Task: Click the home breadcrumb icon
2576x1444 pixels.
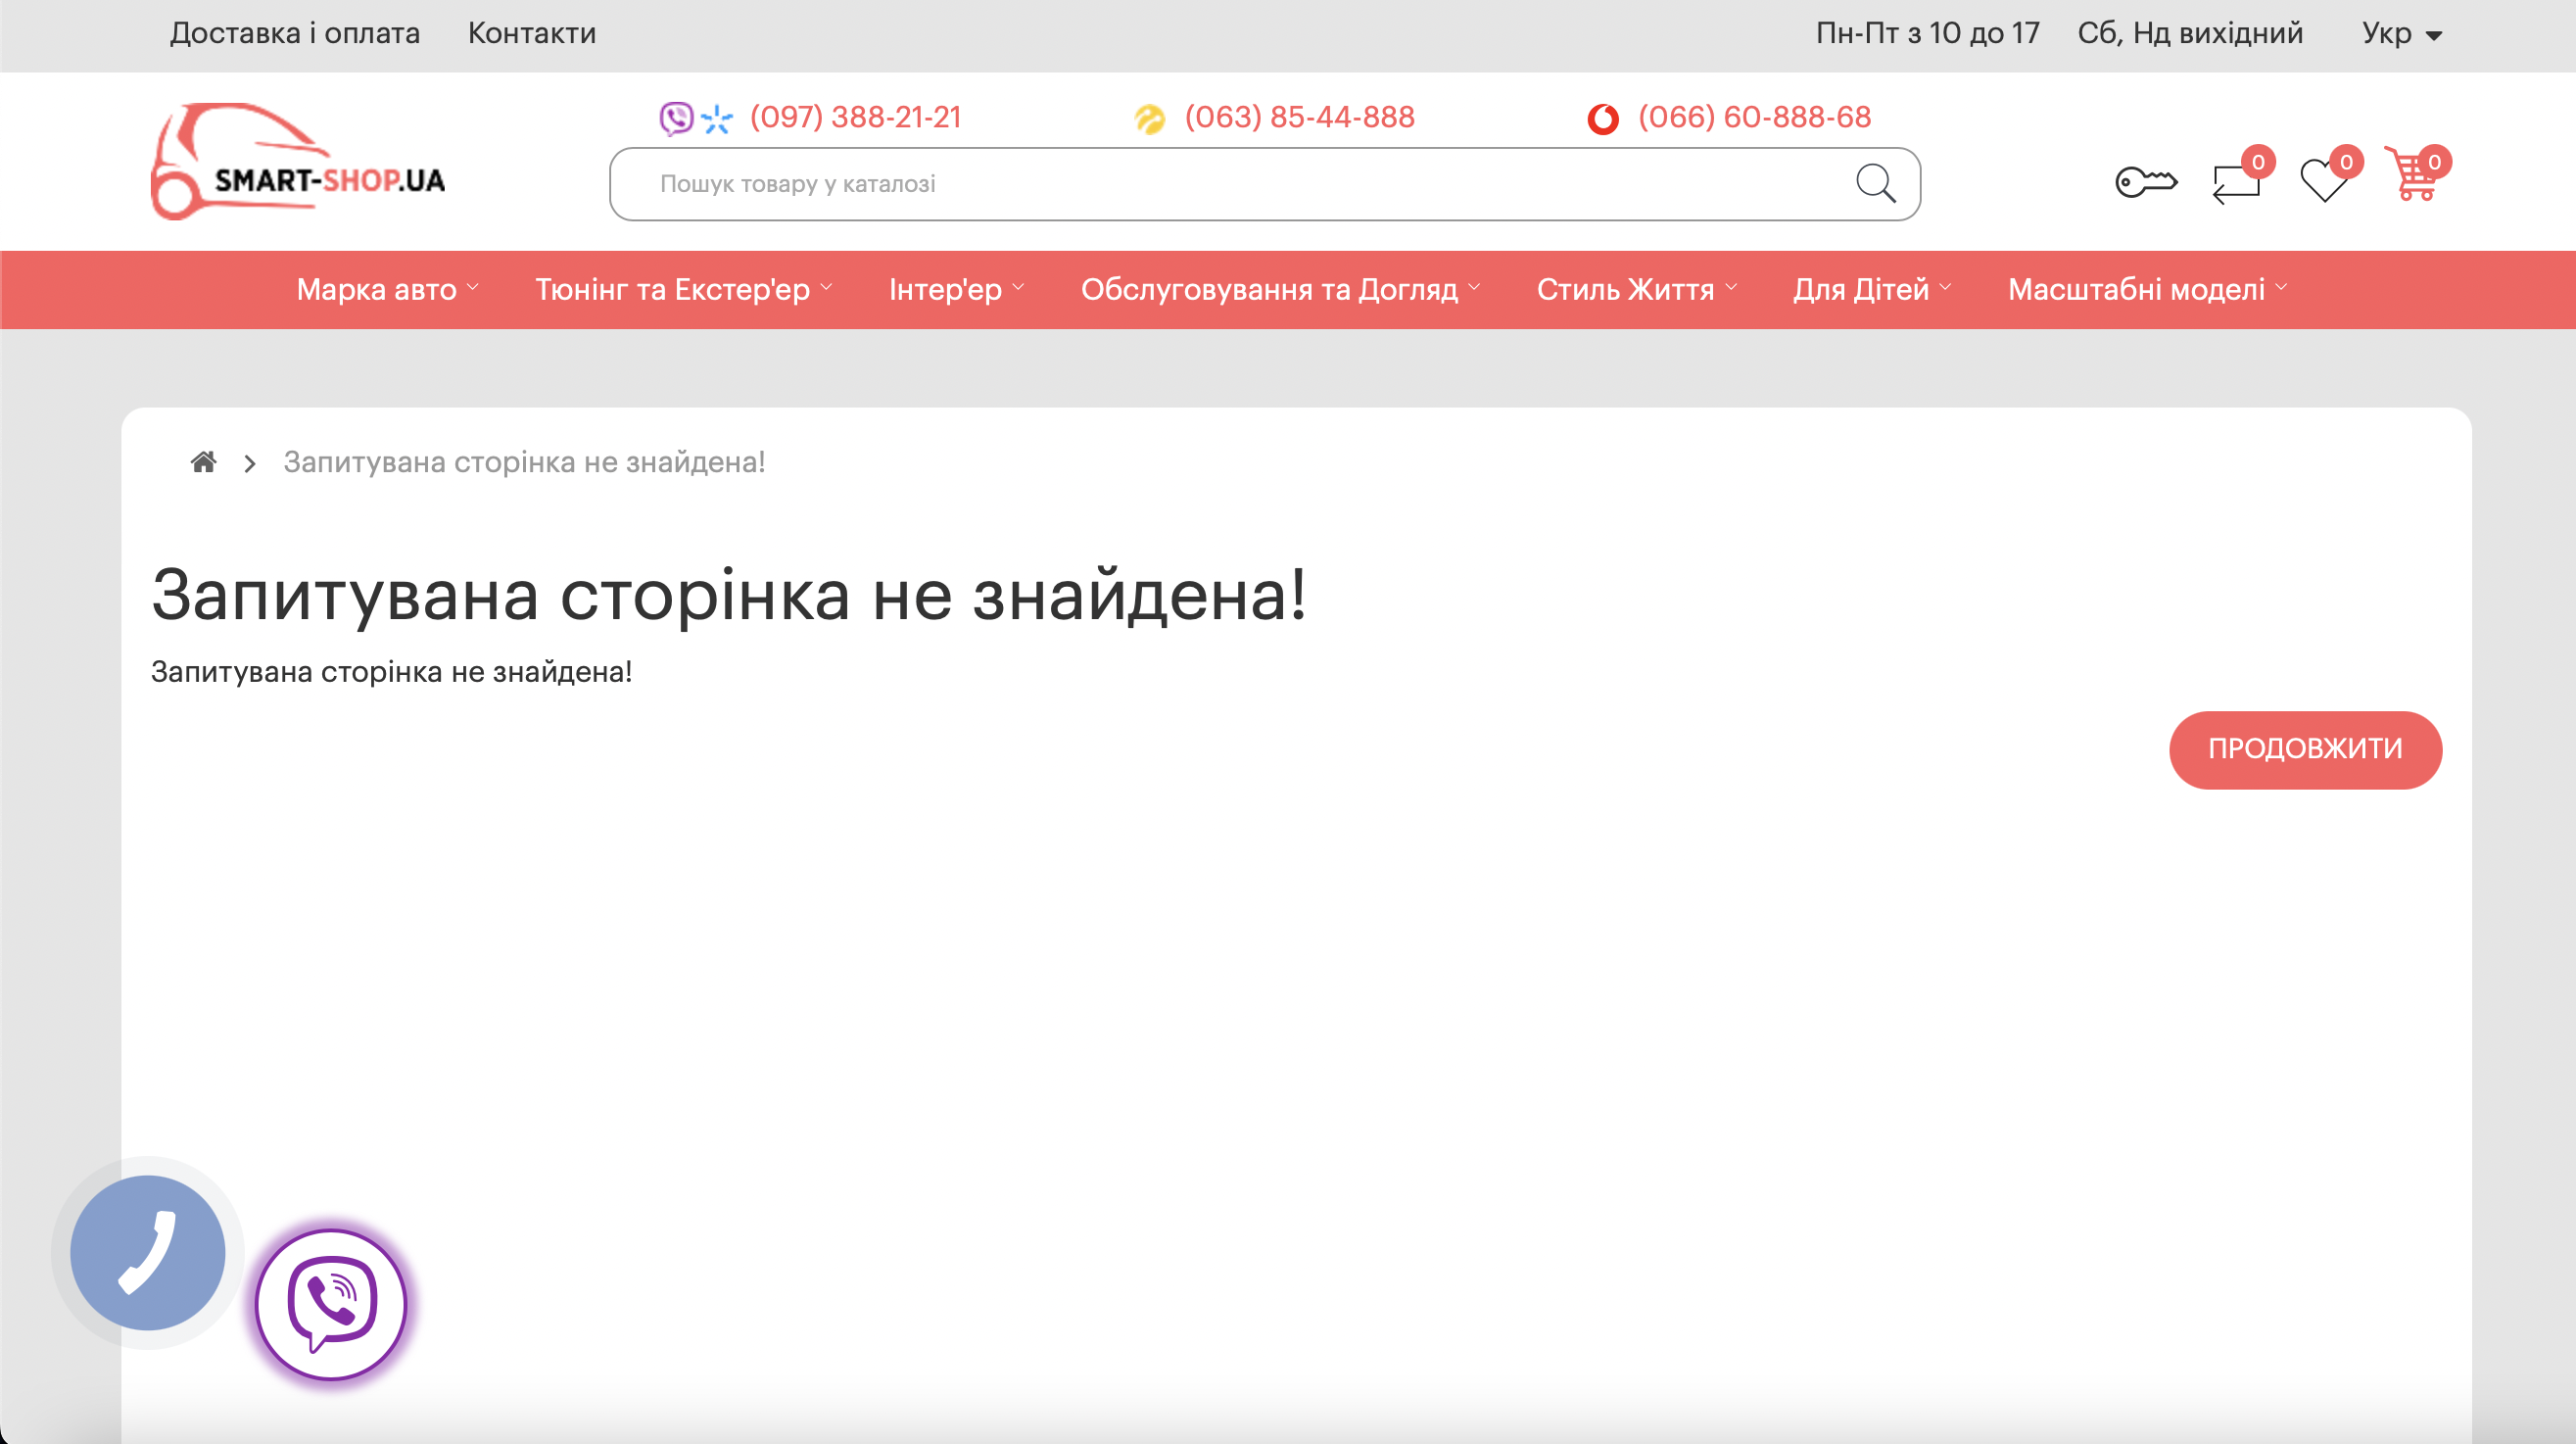Action: [x=203, y=462]
